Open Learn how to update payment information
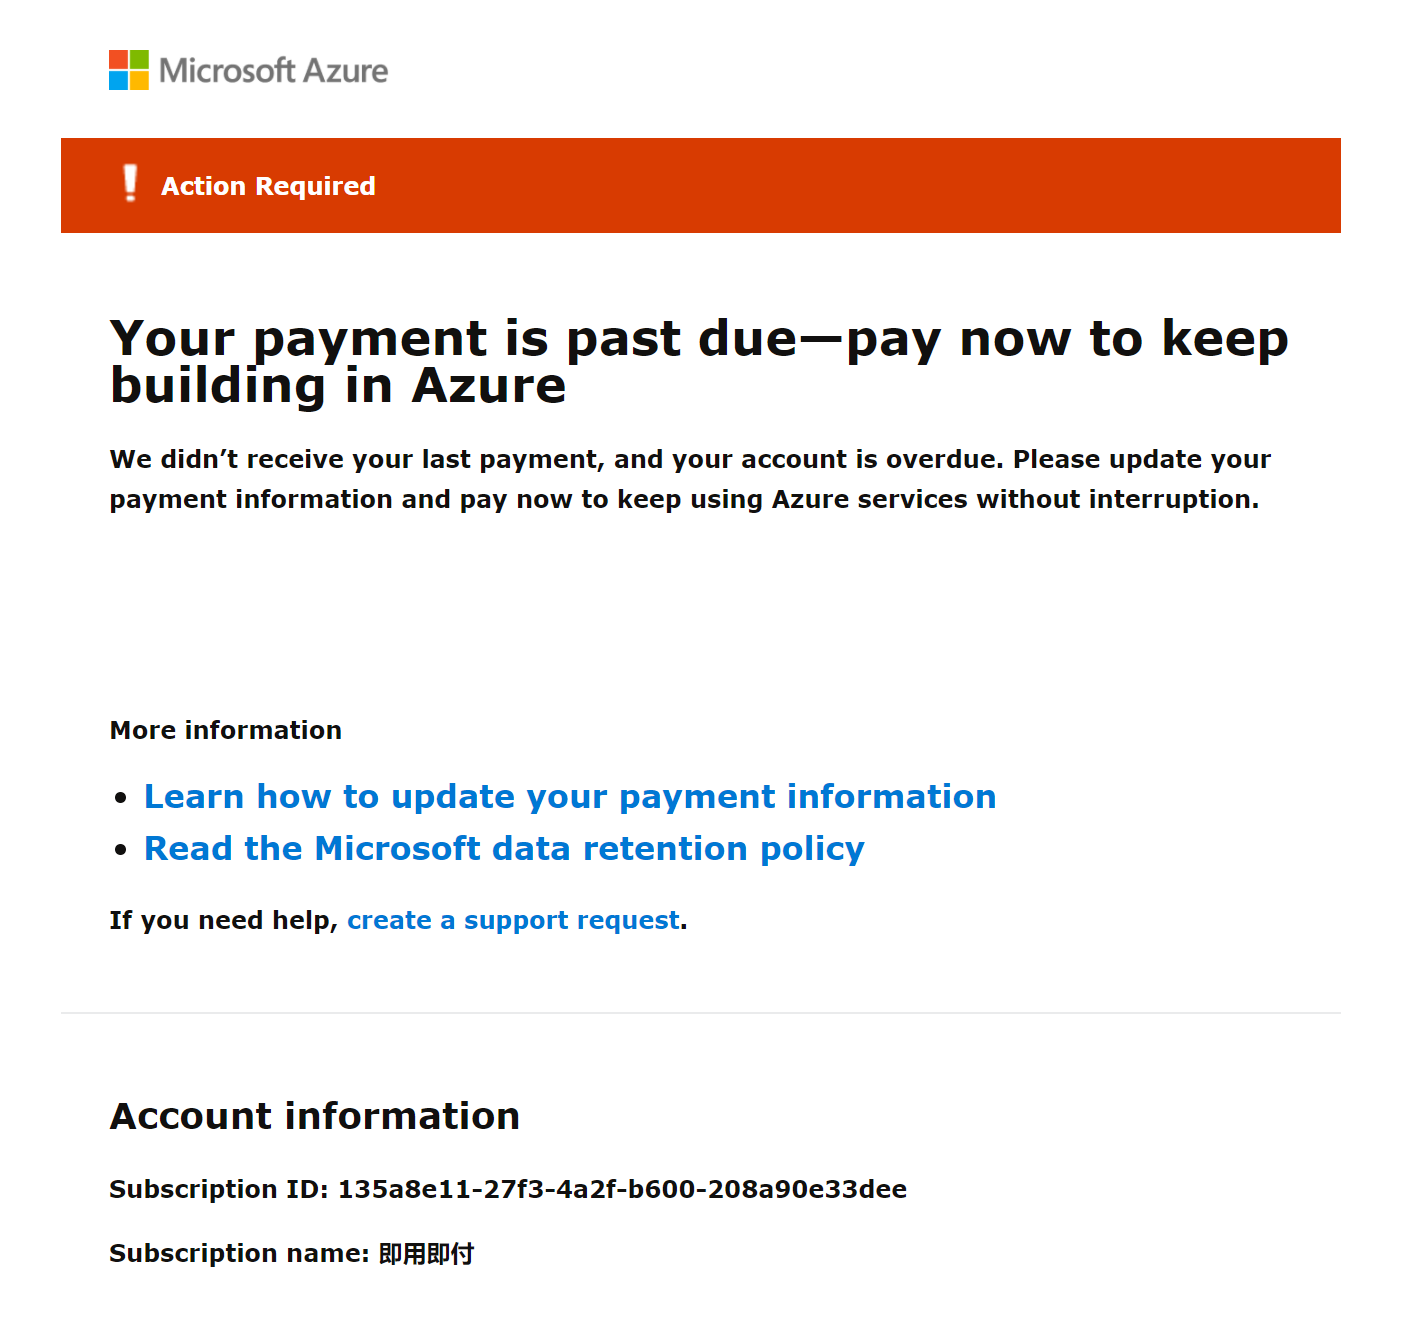The height and width of the screenshot is (1328, 1420). 570,796
